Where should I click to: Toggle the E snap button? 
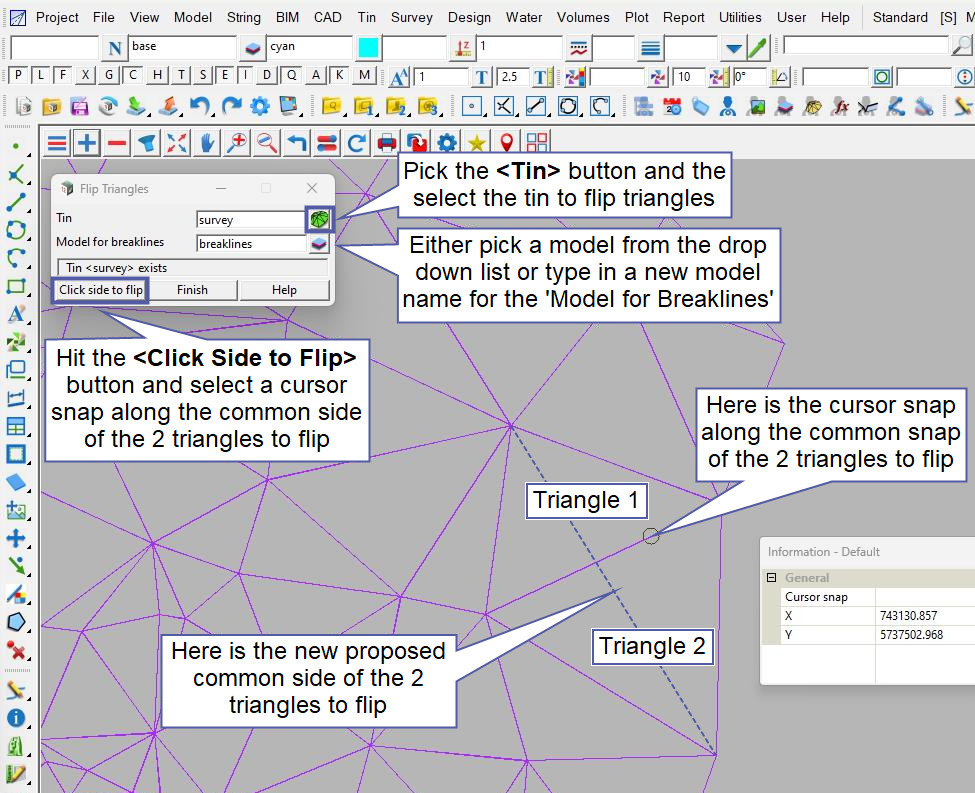click(224, 76)
